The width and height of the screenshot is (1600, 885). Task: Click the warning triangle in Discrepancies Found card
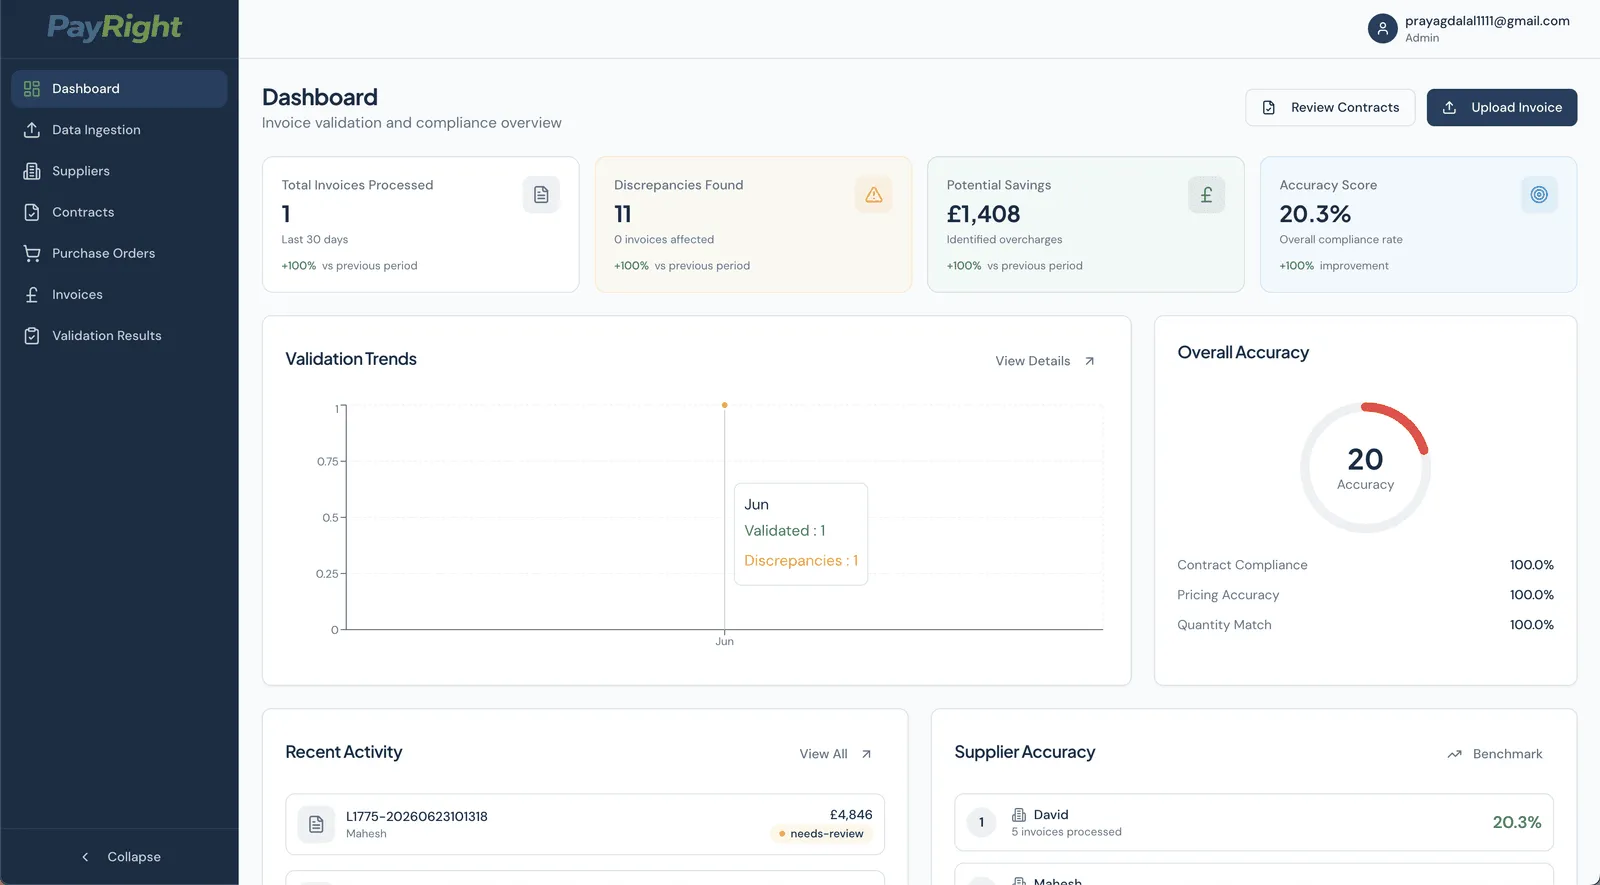(874, 194)
